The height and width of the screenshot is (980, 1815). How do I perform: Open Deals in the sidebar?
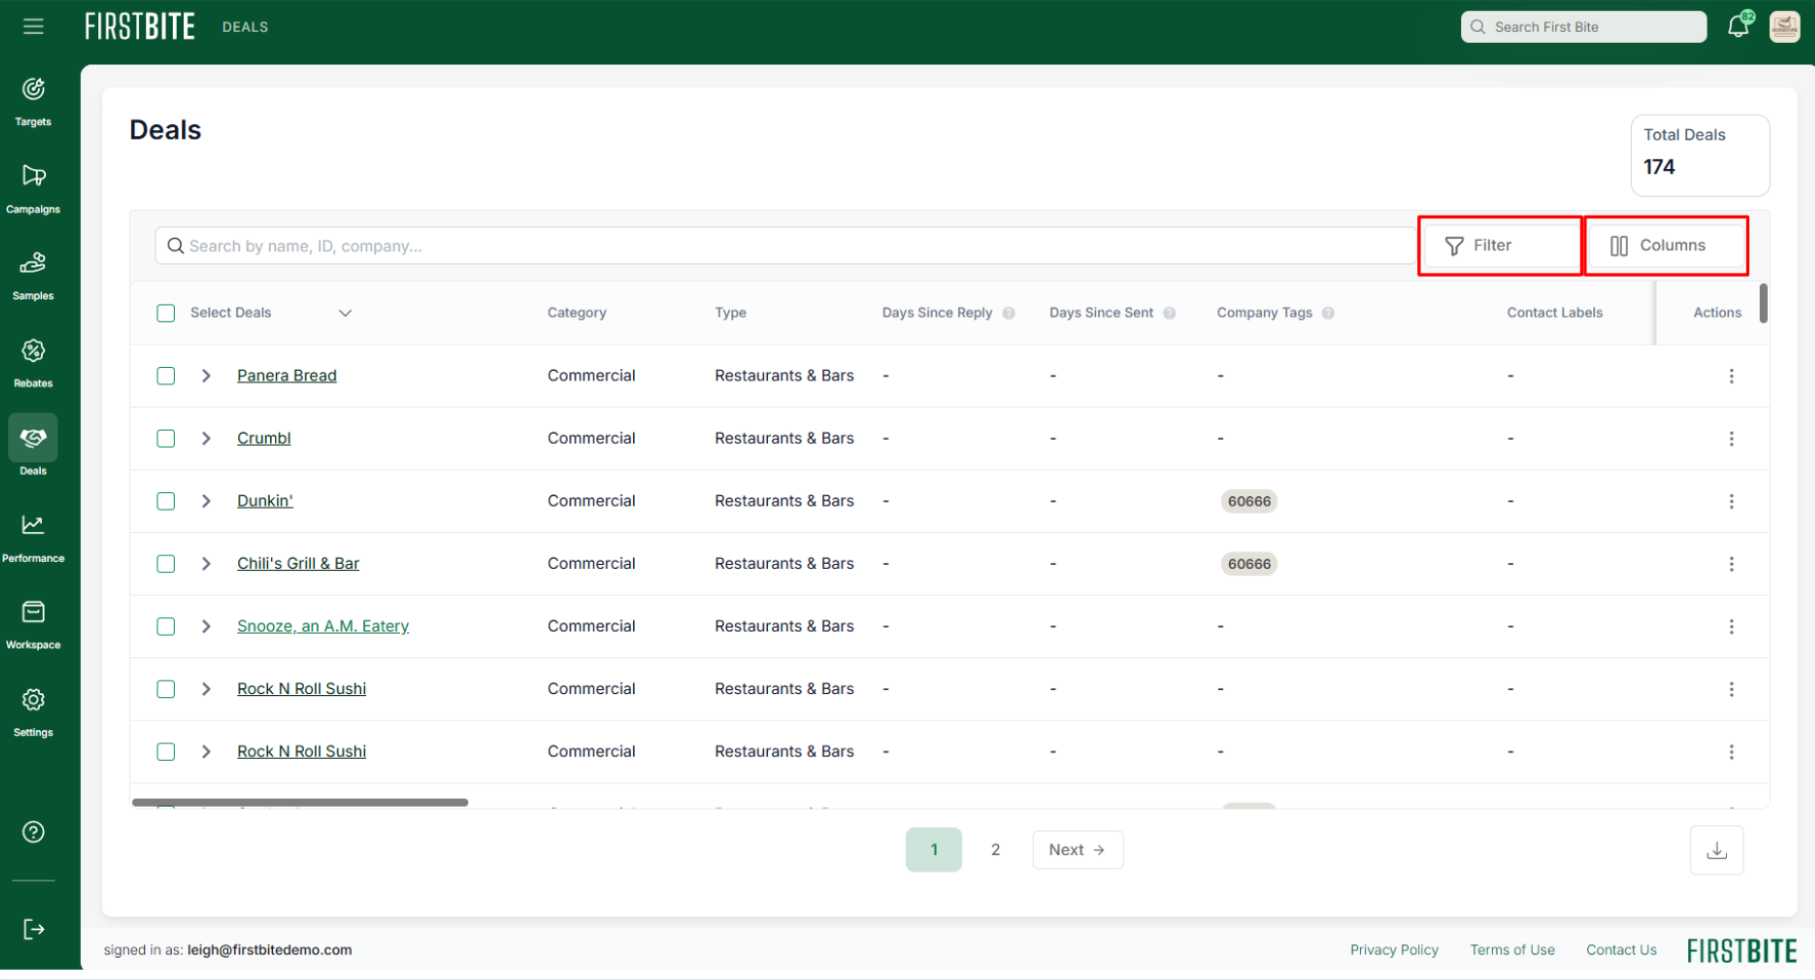click(x=33, y=447)
